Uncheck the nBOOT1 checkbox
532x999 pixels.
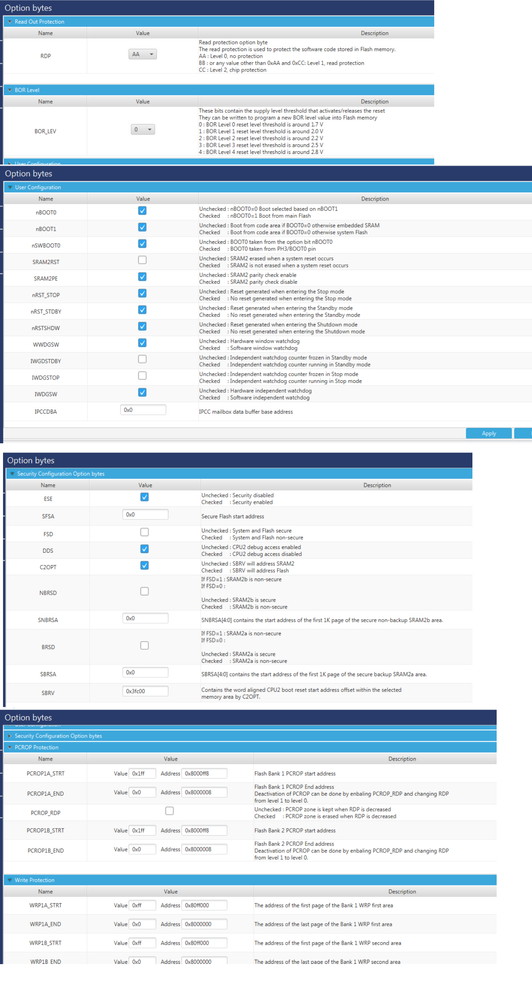pos(142,227)
